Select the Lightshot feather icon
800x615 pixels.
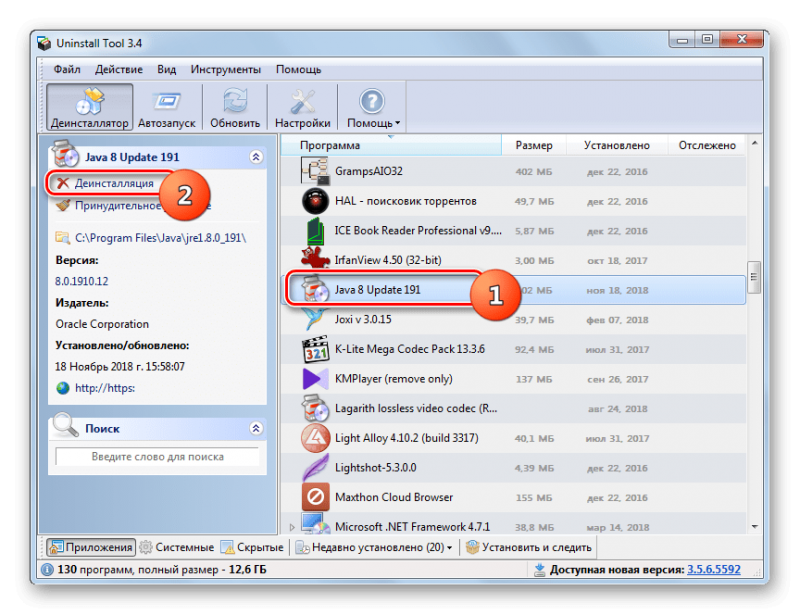point(315,468)
